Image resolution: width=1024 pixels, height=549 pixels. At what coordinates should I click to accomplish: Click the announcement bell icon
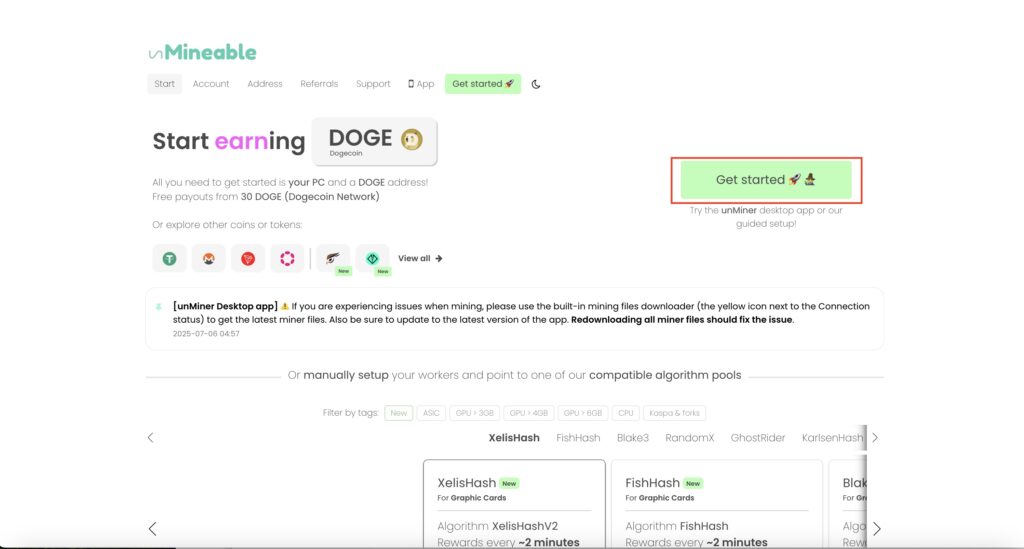point(159,306)
